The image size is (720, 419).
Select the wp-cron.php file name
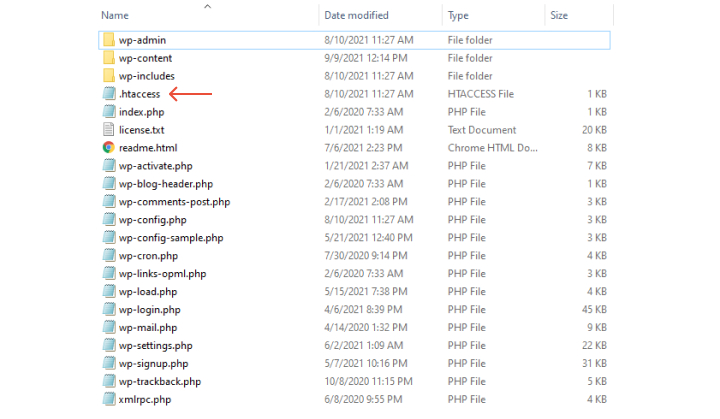pos(148,255)
